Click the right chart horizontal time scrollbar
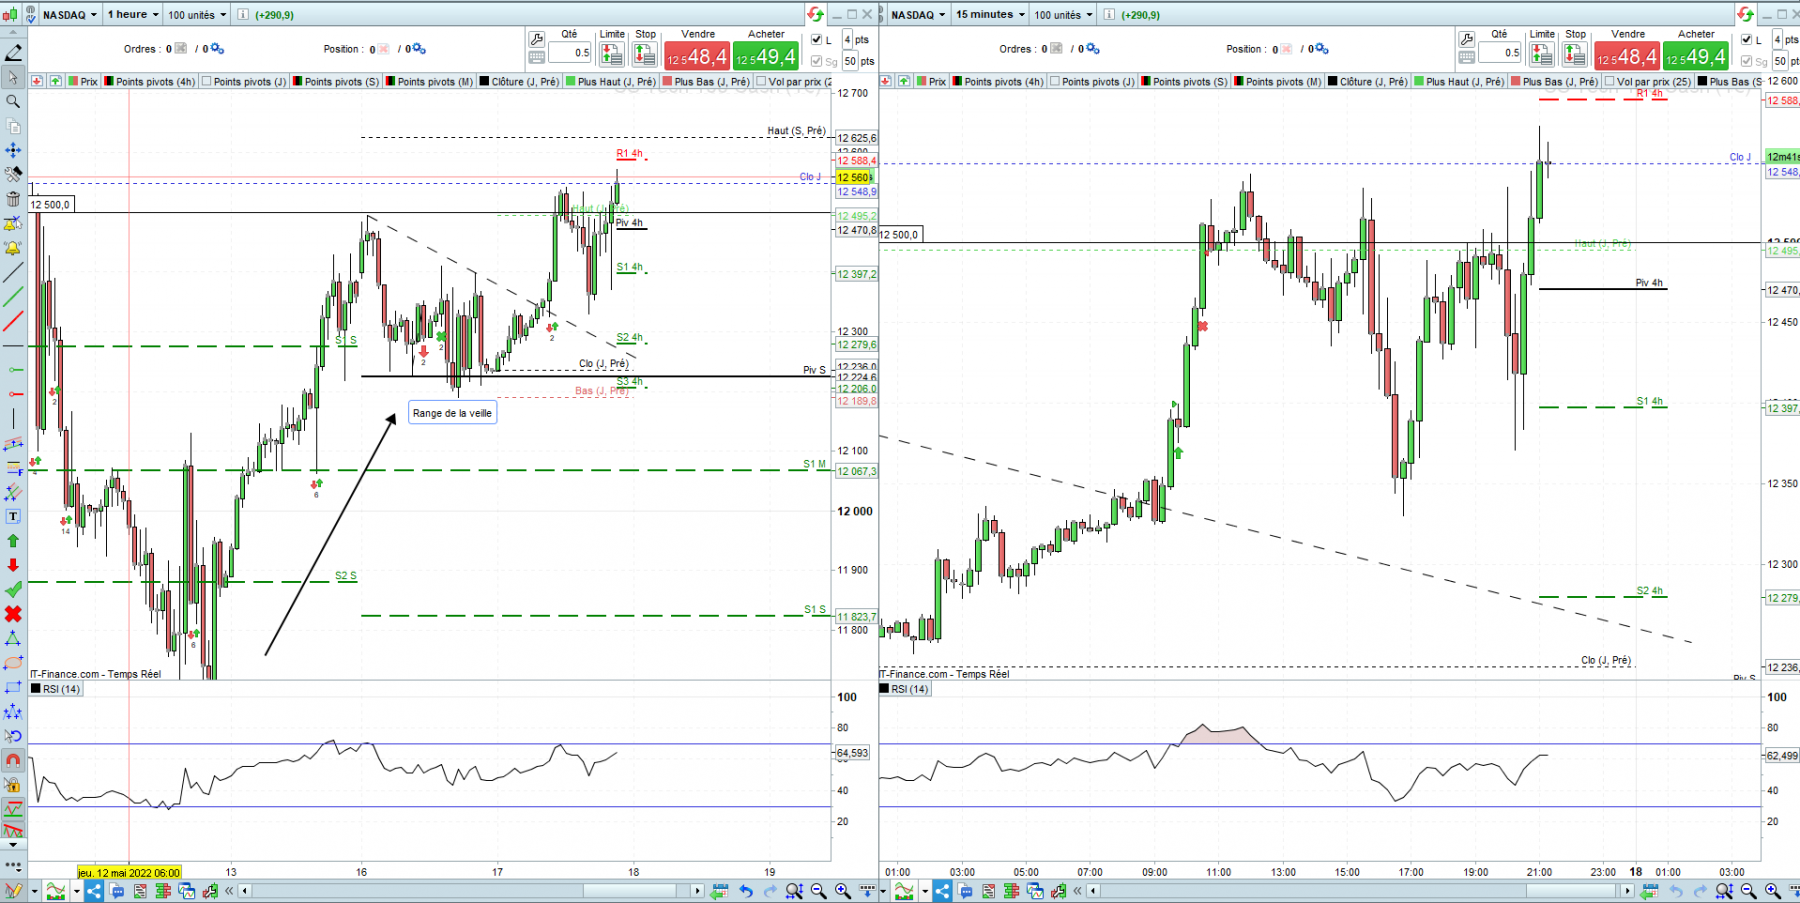 (x=1360, y=891)
